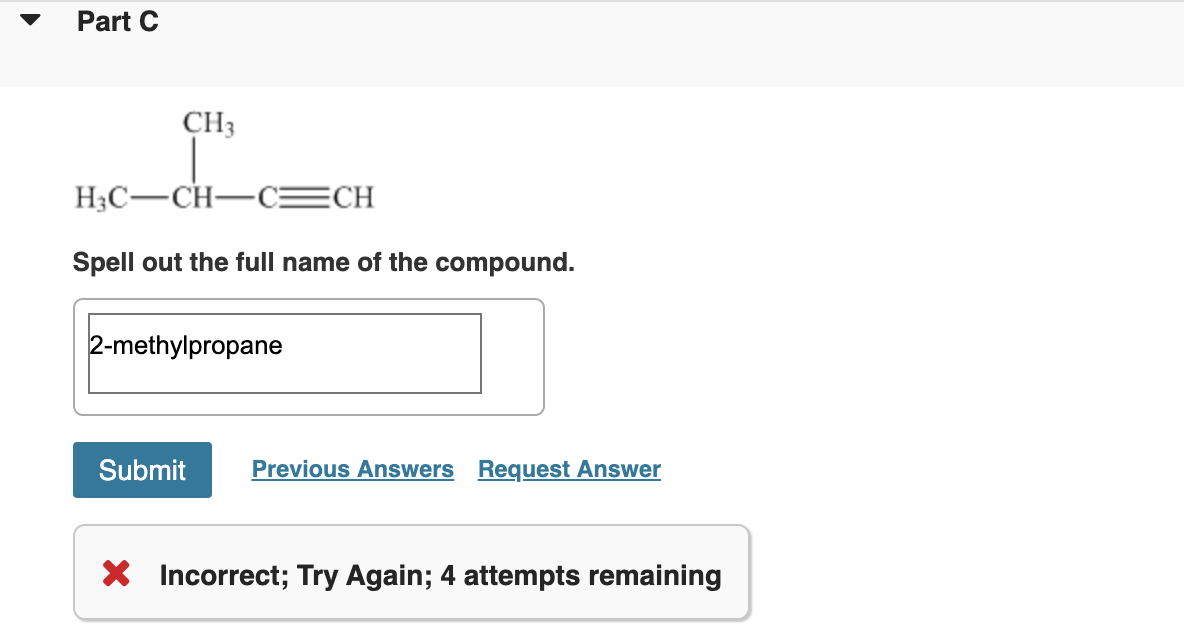The width and height of the screenshot is (1184, 642).
Task: Select the text 2-methylpropane
Action: [x=184, y=345]
